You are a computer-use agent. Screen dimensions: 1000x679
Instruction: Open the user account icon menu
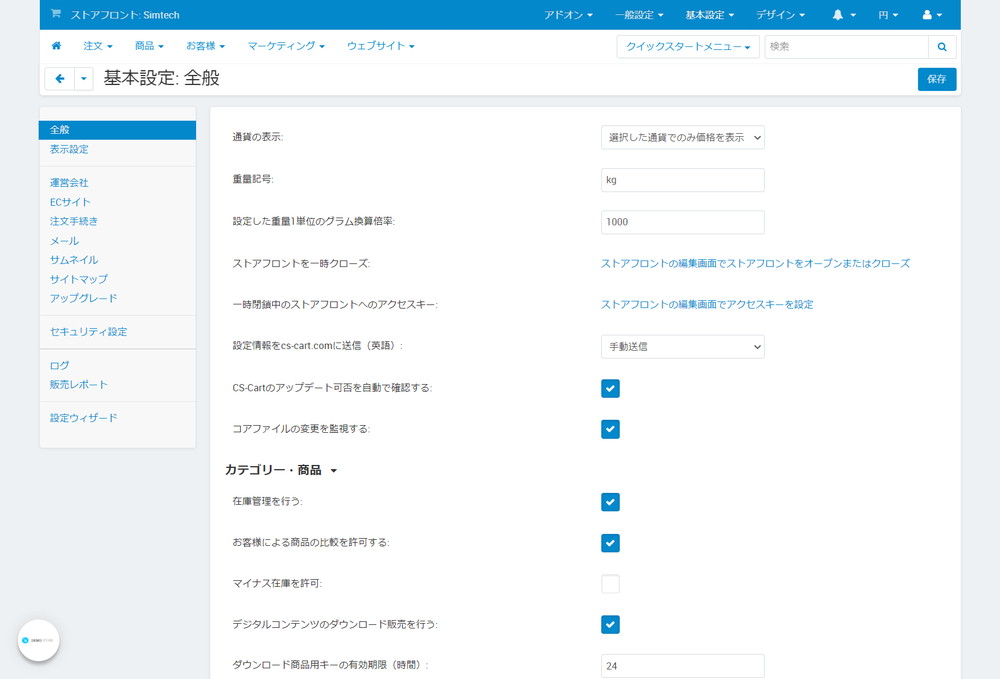[x=932, y=15]
